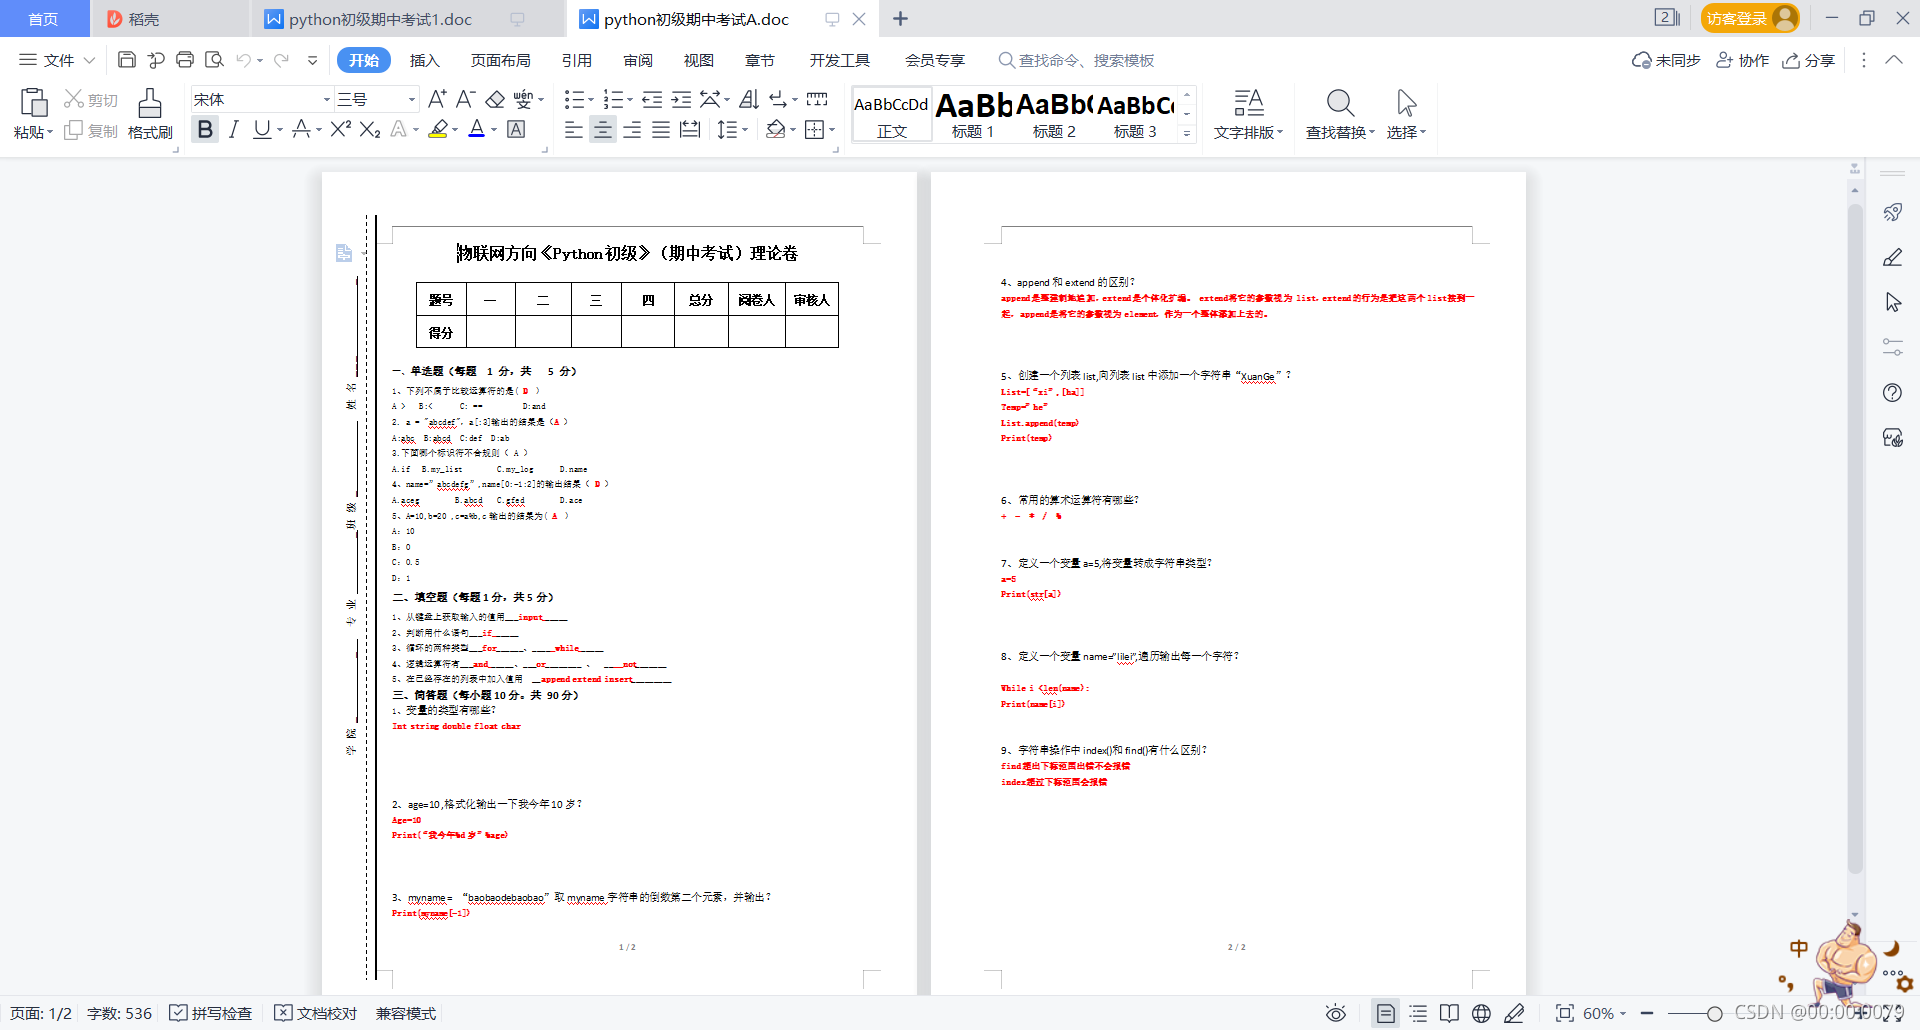Click the Text Layout icon
Image resolution: width=1920 pixels, height=1030 pixels.
(1248, 102)
